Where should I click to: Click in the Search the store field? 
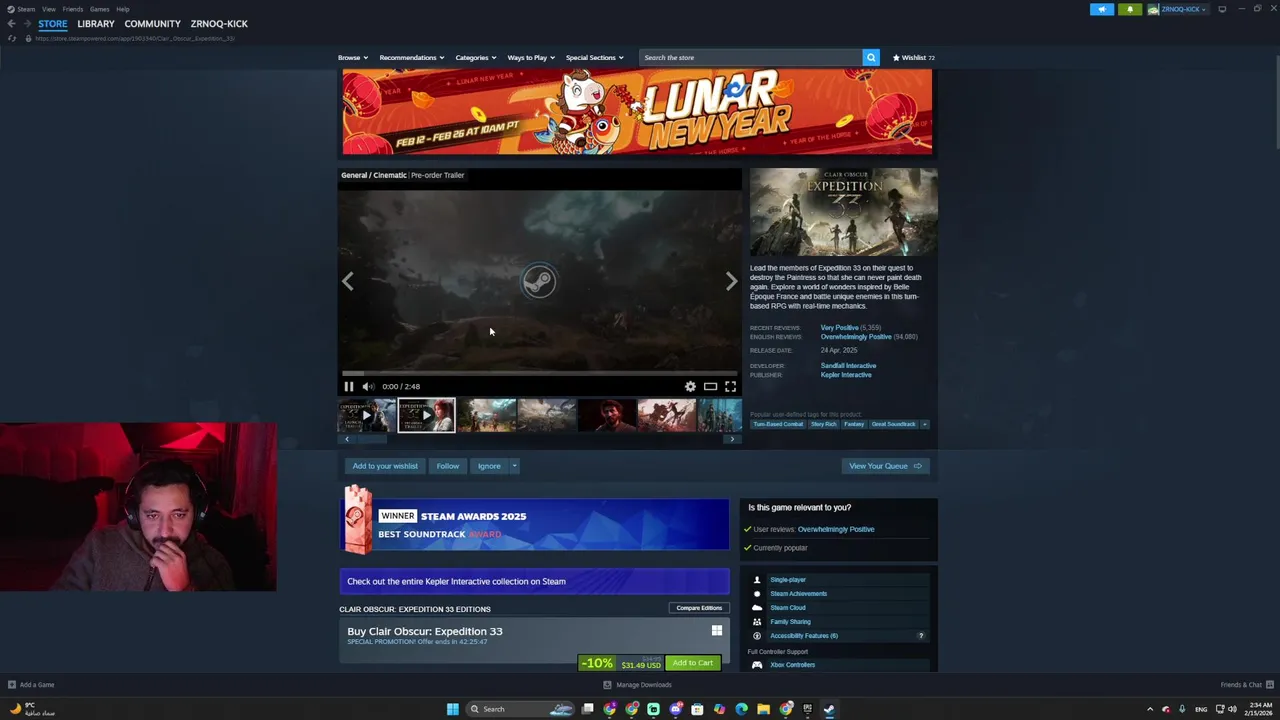750,57
